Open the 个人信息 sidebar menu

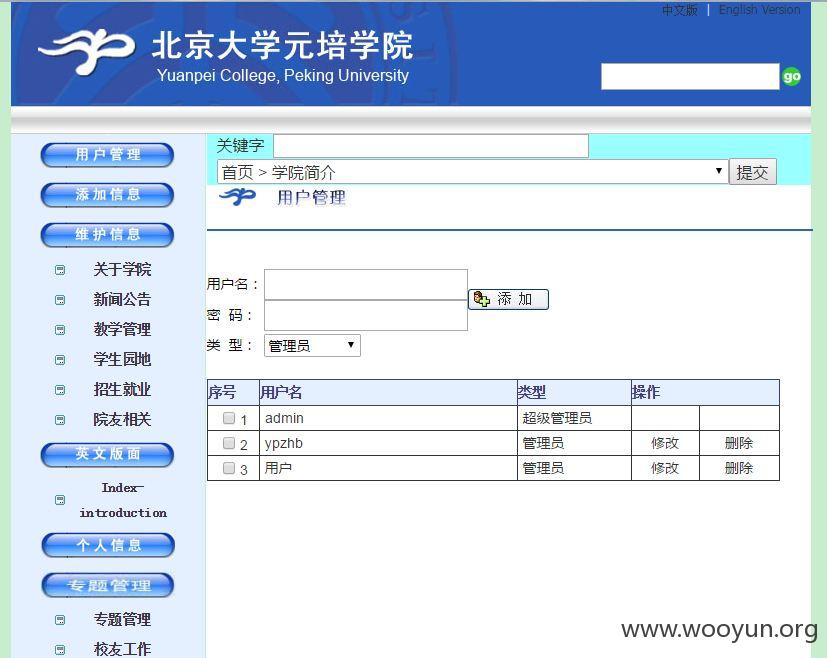coord(108,545)
